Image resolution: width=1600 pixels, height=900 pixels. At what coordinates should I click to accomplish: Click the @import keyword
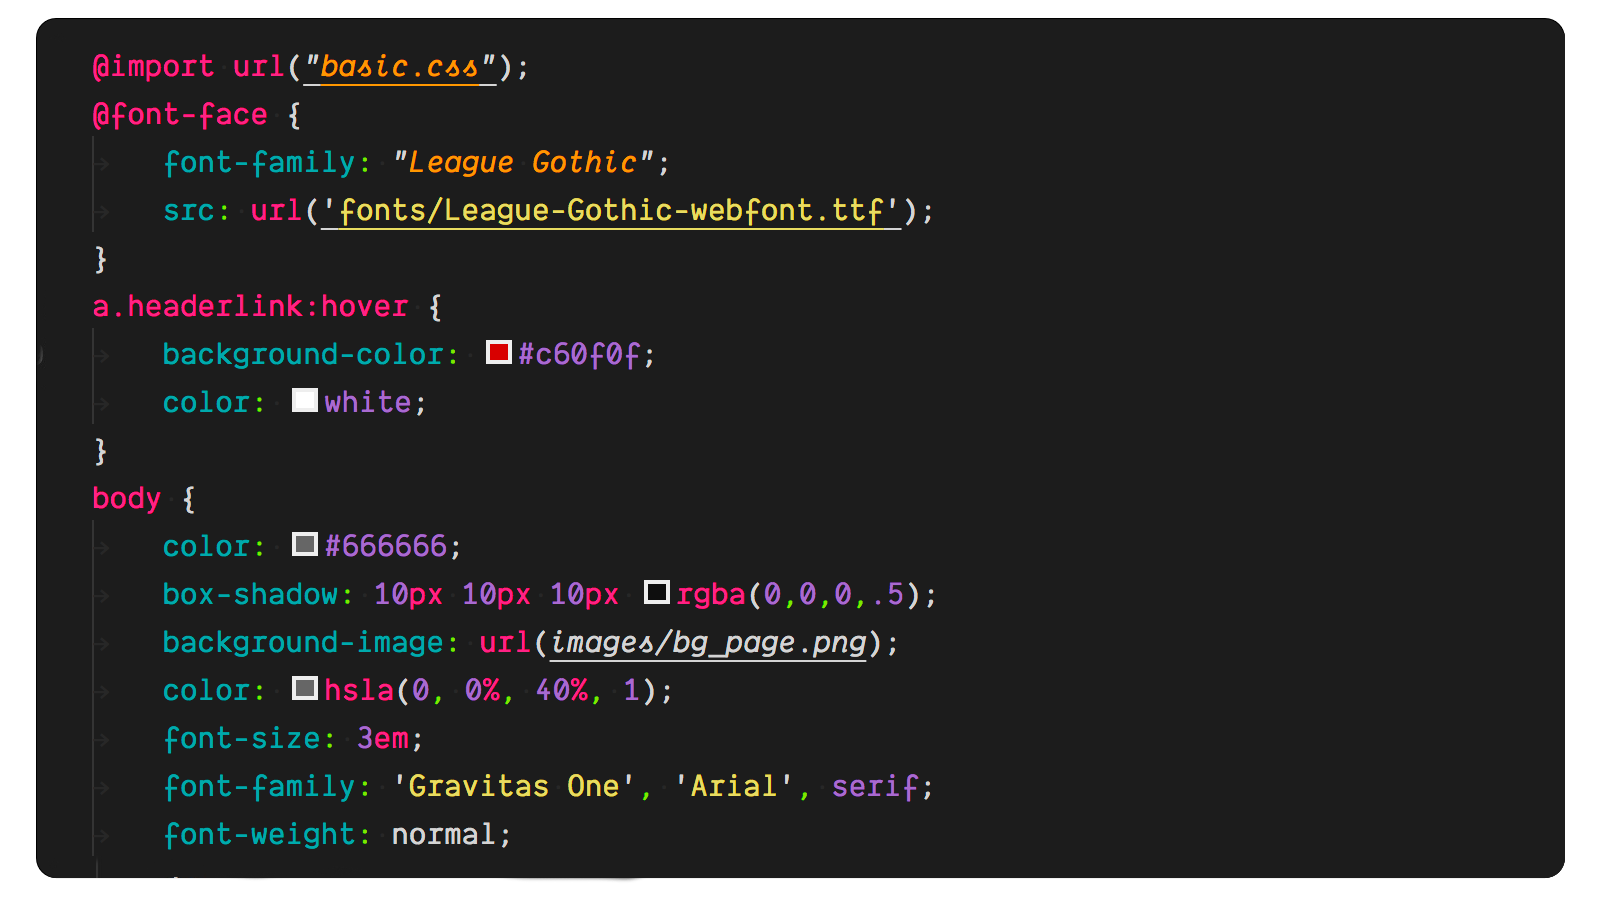coord(153,67)
